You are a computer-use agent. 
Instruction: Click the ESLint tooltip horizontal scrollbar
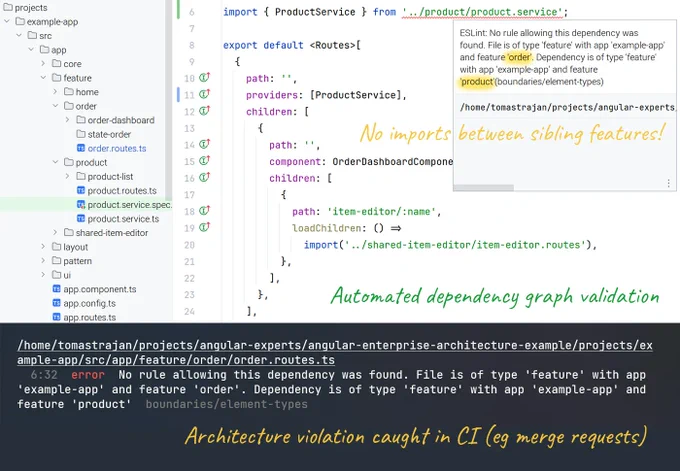pos(484,188)
